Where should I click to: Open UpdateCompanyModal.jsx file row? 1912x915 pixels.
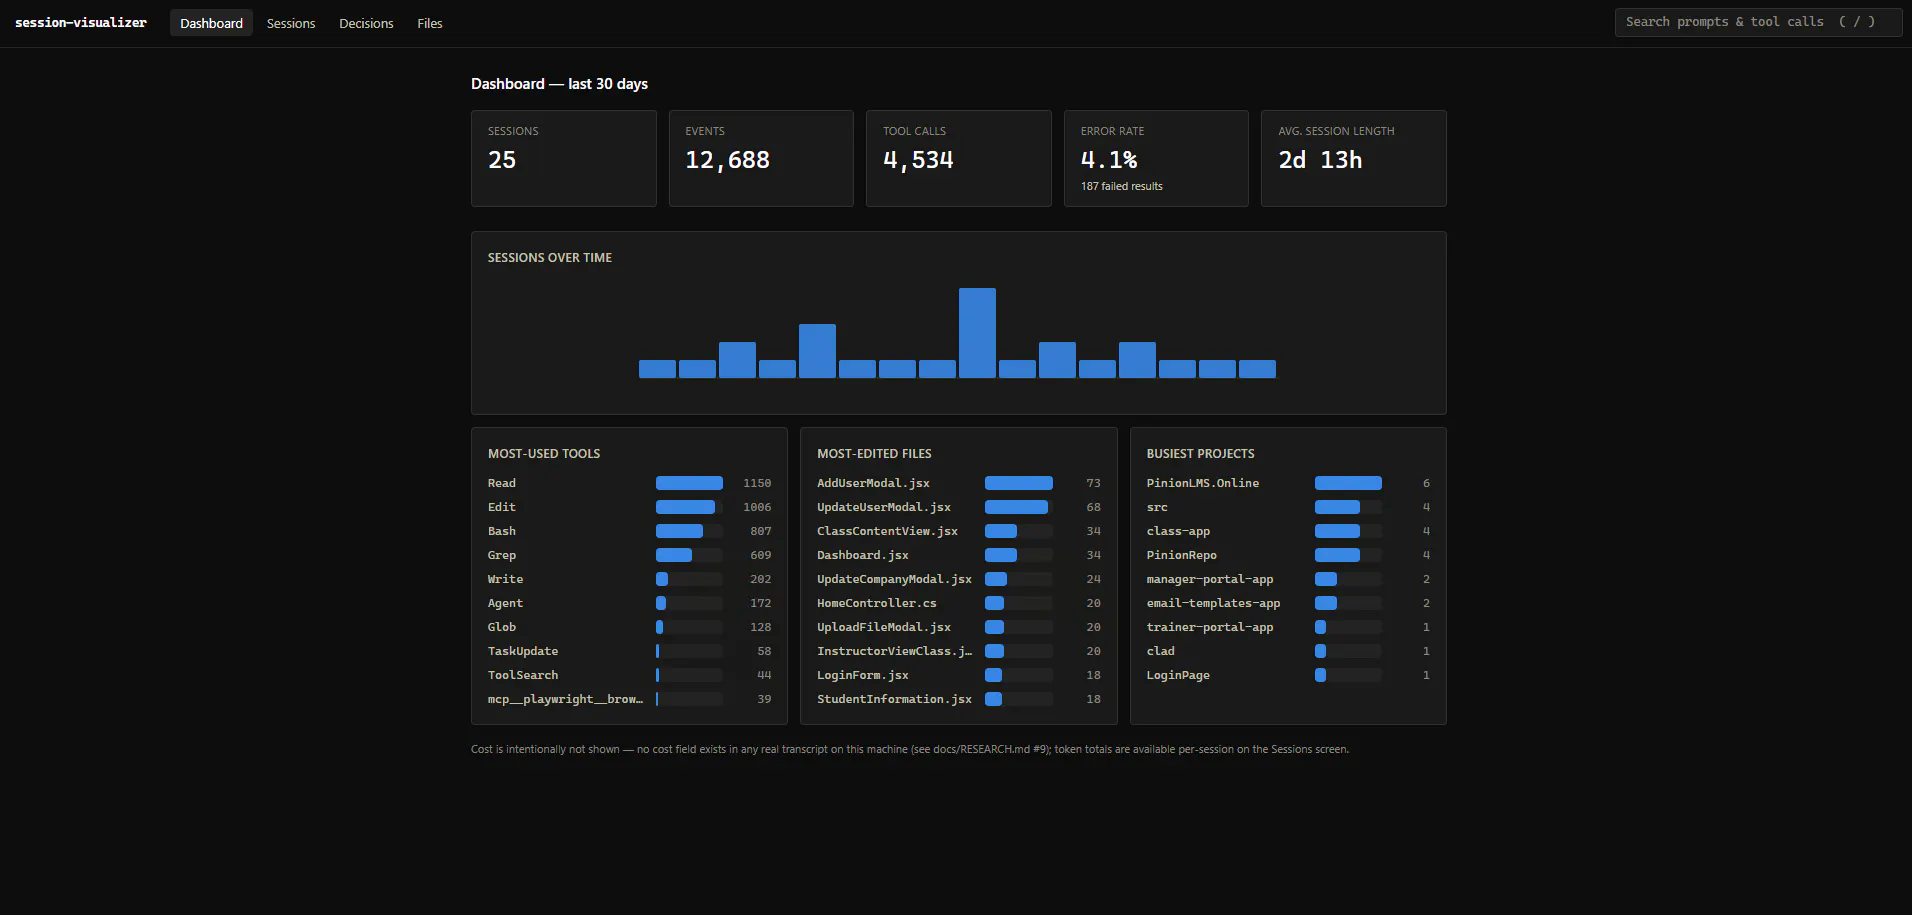(x=958, y=579)
